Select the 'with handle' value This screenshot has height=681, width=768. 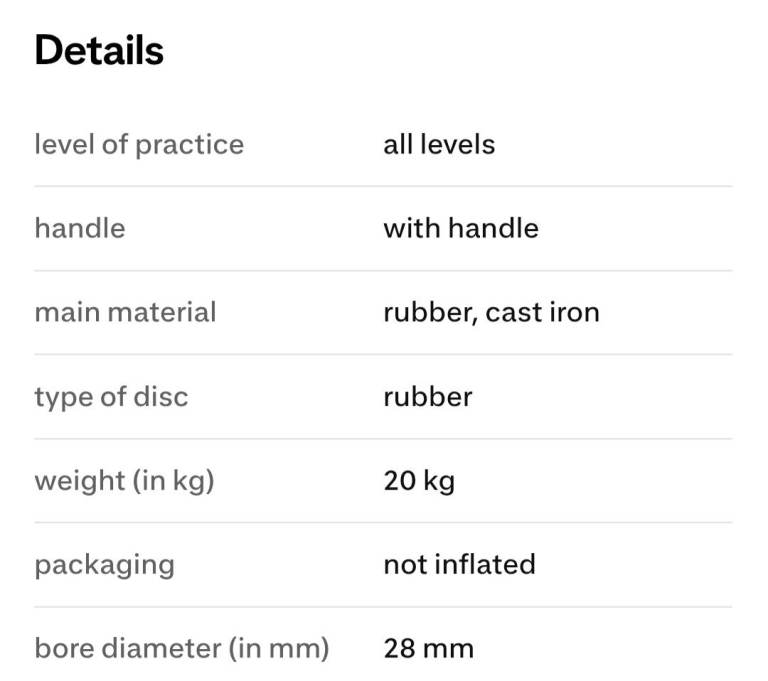coord(461,228)
